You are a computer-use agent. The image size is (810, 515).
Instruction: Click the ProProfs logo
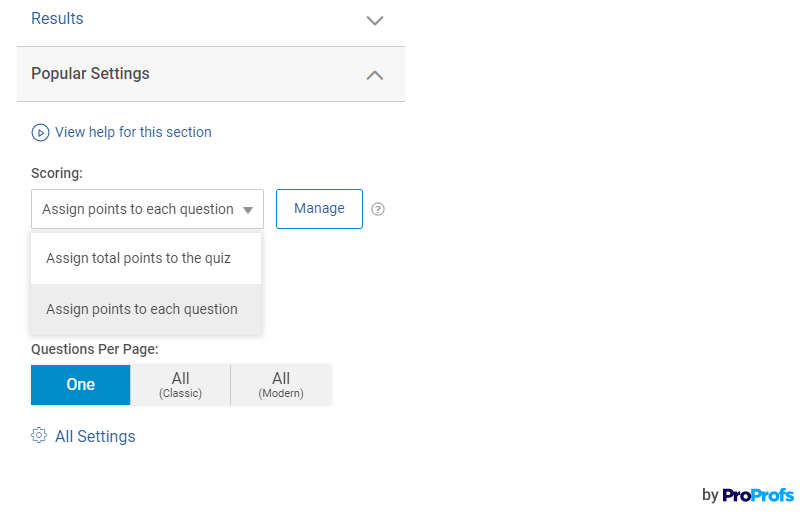758,495
